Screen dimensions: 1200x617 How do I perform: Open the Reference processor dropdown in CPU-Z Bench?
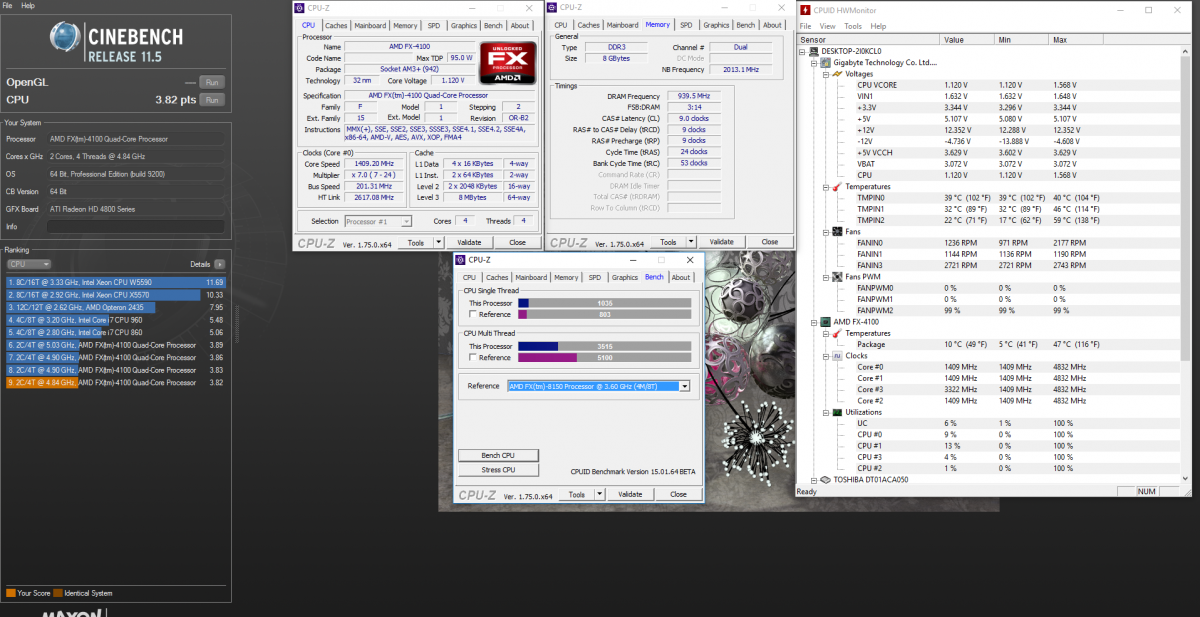point(685,386)
